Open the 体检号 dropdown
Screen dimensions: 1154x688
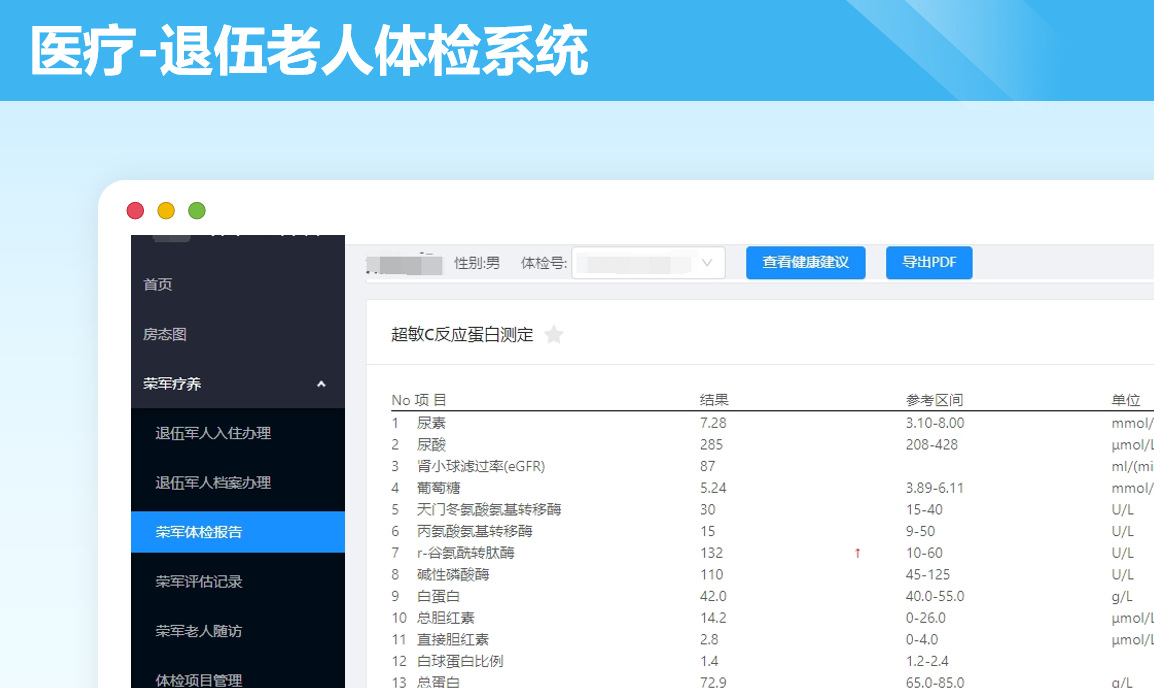coord(648,263)
